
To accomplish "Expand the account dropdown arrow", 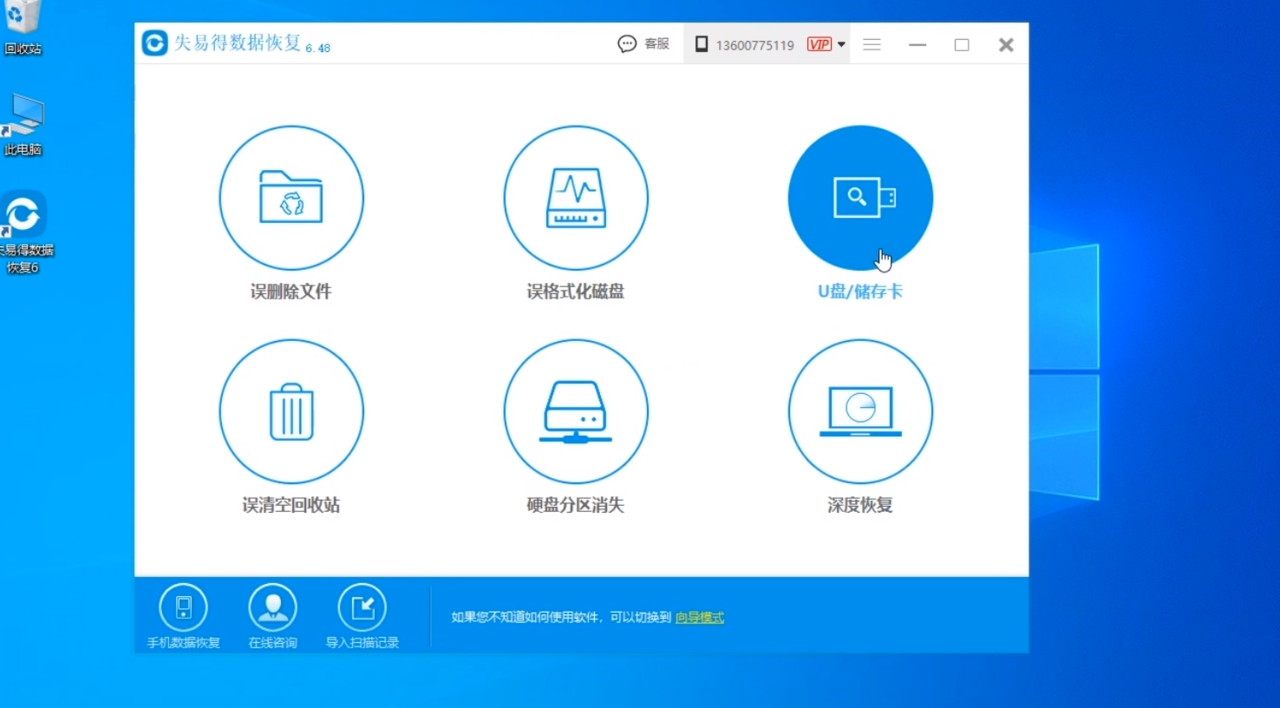I will tap(841, 45).
